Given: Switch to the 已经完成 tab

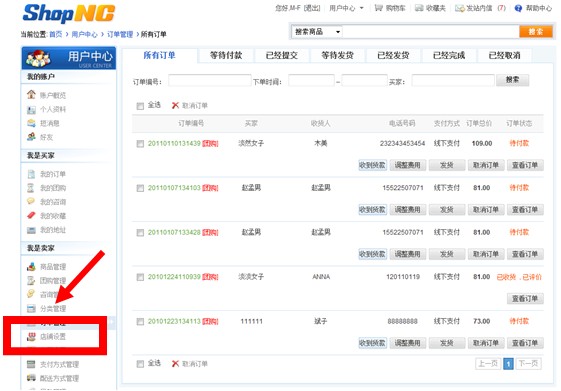Looking at the screenshot, I should coord(449,55).
